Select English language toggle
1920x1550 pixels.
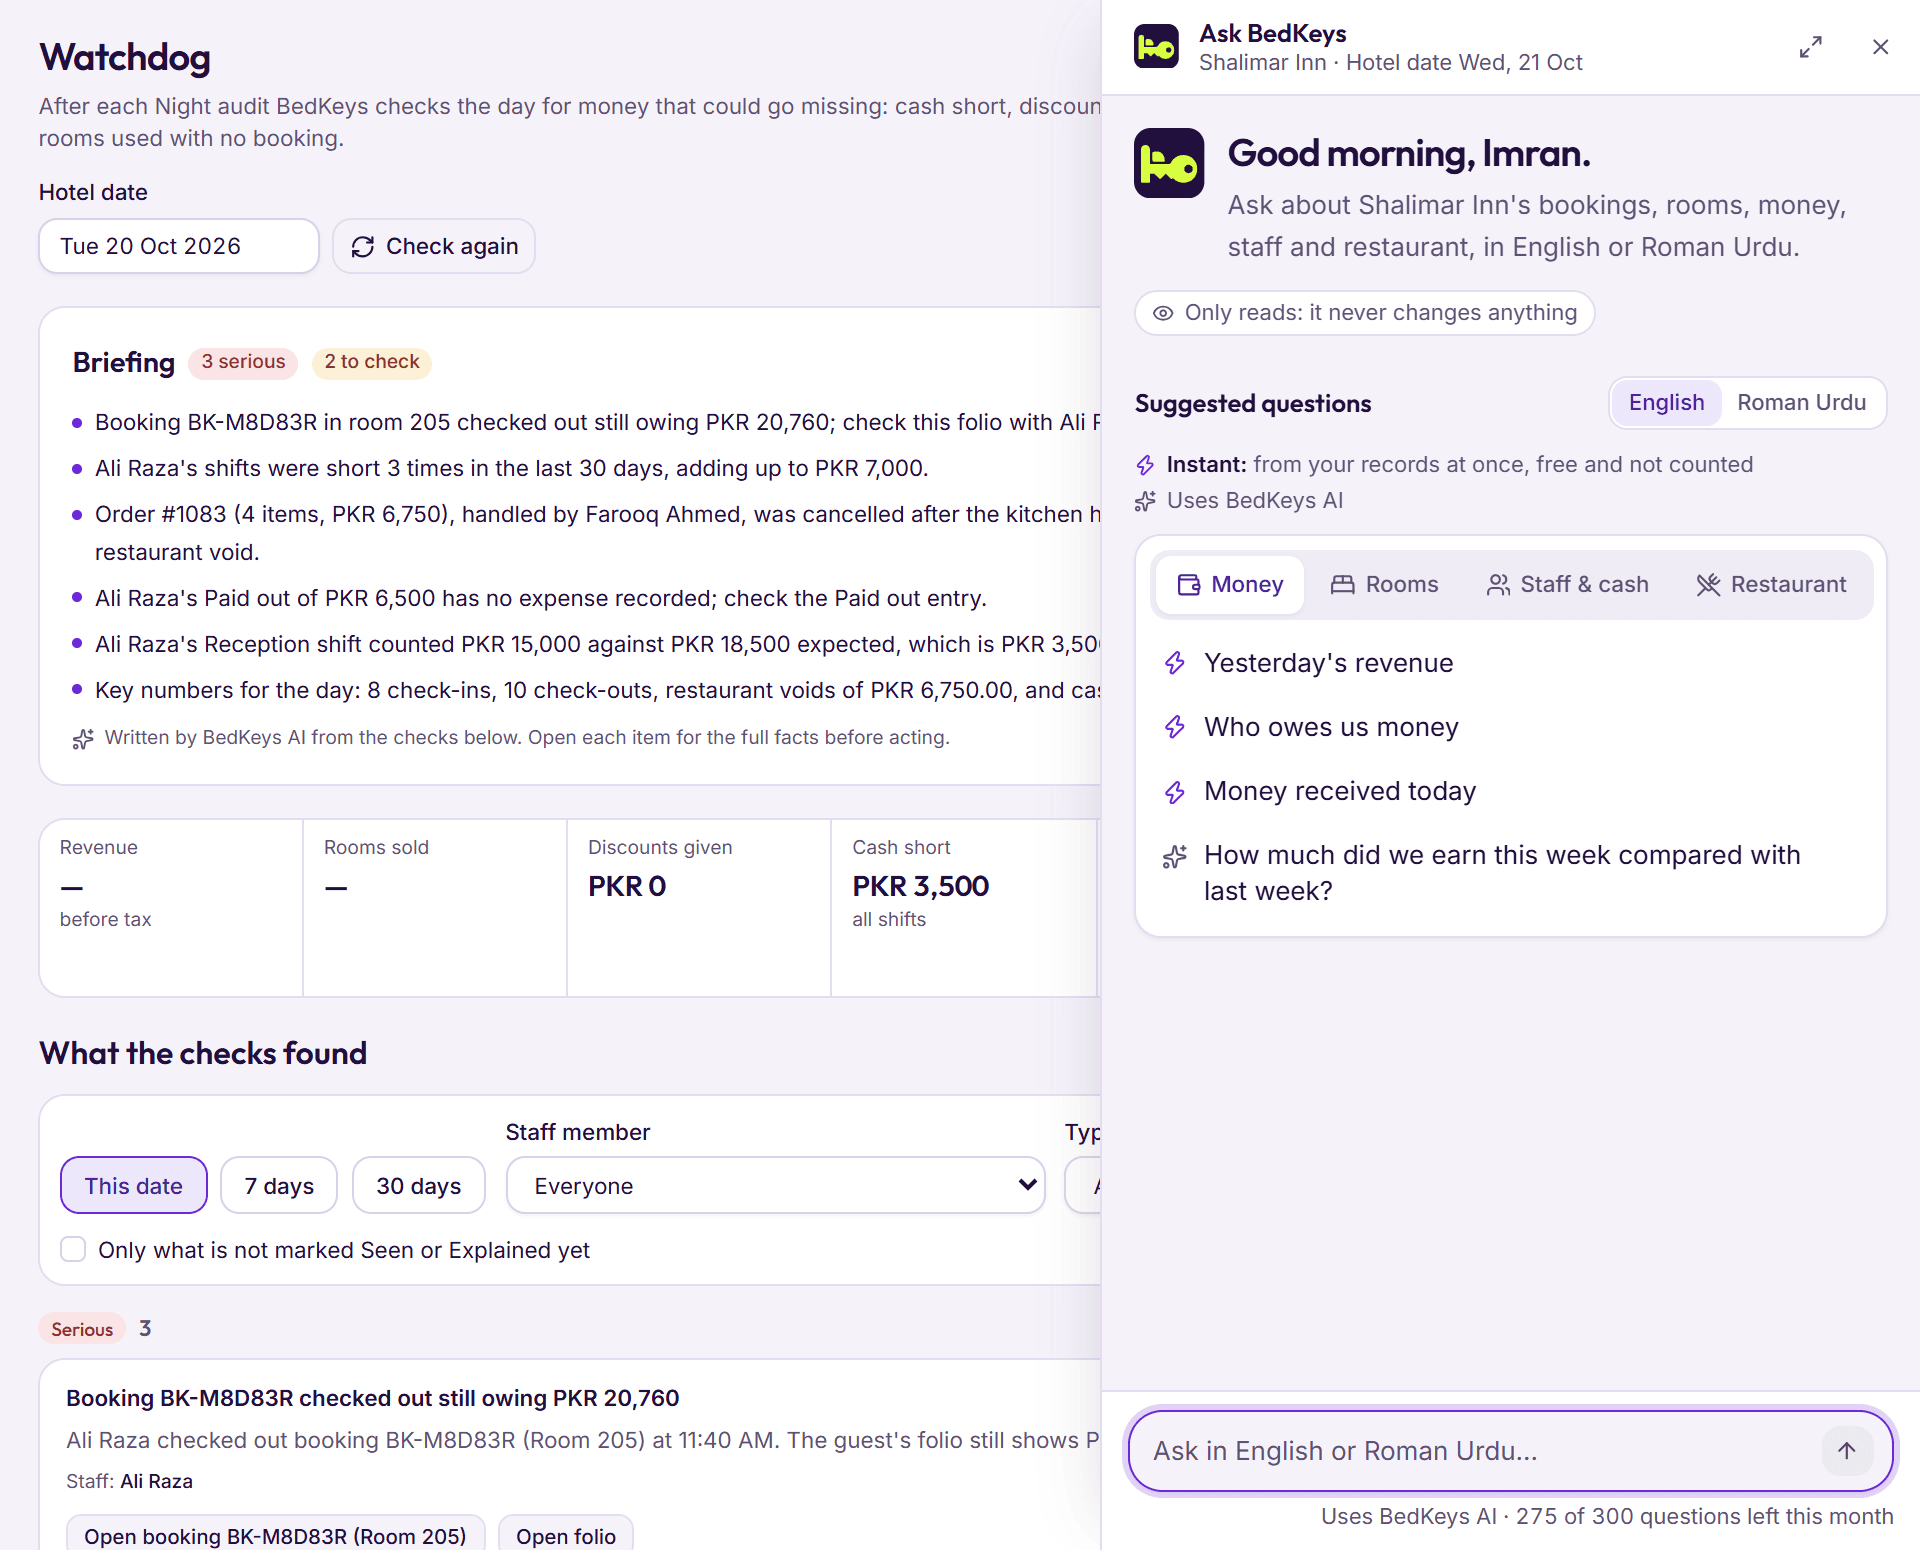coord(1666,402)
